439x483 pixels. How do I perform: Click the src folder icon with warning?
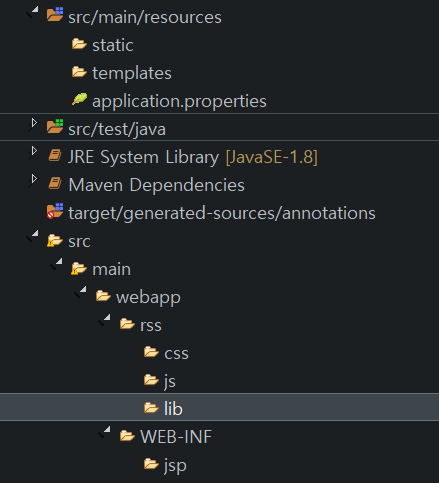(55, 240)
